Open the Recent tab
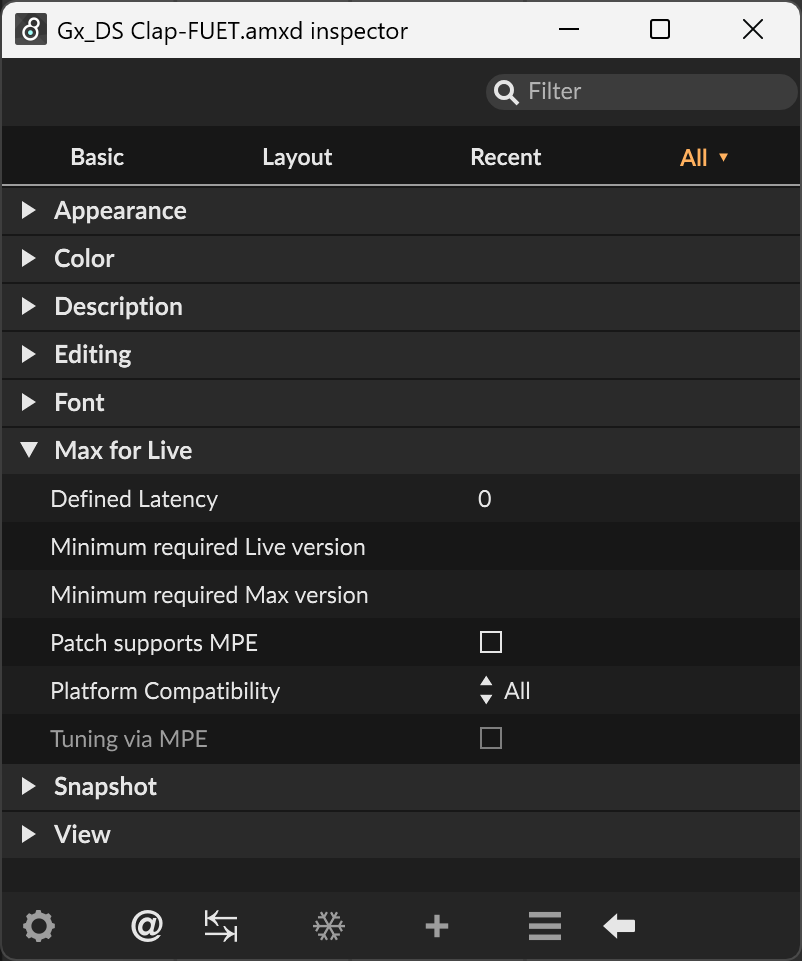The height and width of the screenshot is (961, 802). pos(505,158)
